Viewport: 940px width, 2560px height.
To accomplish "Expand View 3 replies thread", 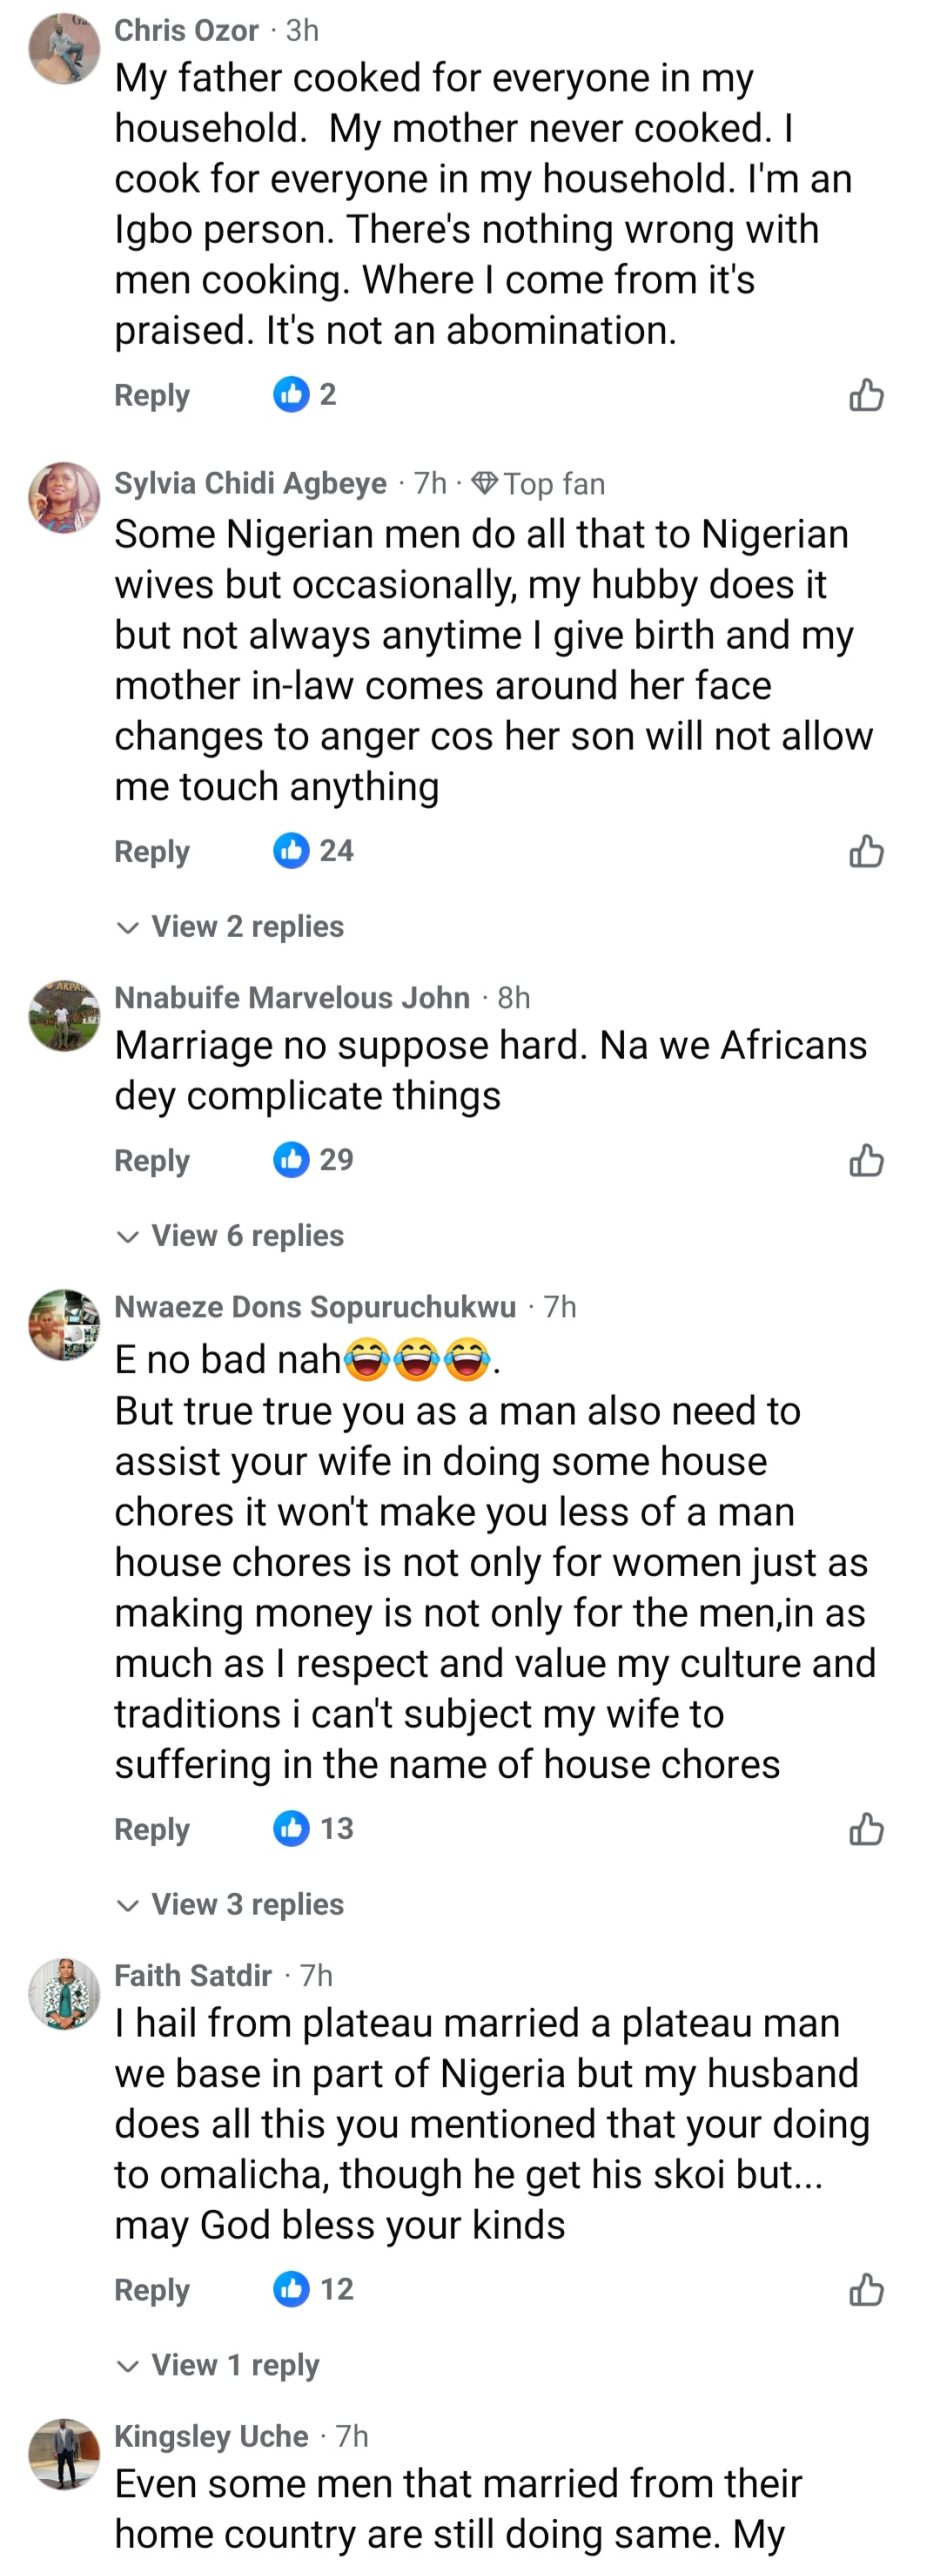I will click(231, 1904).
